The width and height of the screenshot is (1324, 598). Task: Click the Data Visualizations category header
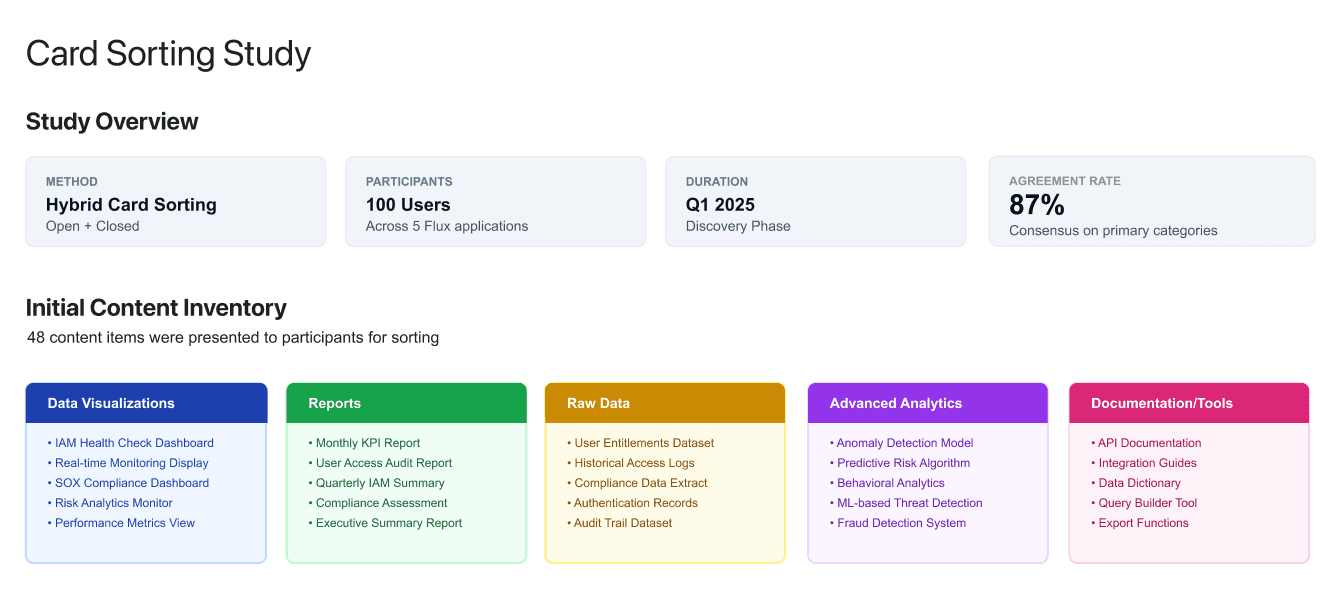(x=146, y=403)
